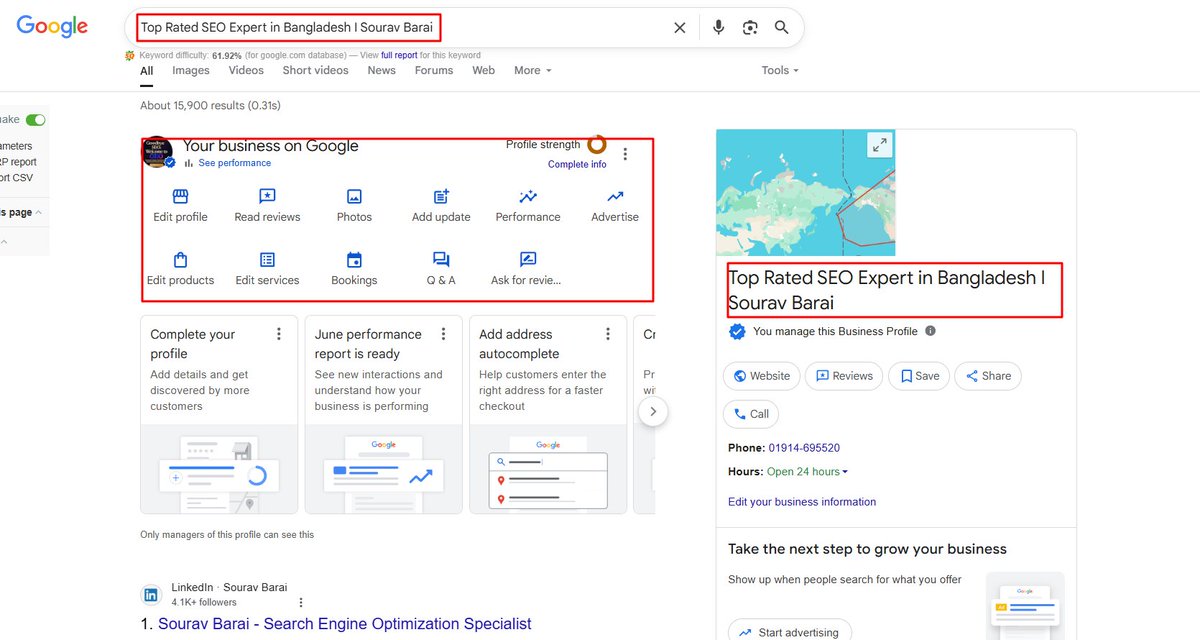
Task: Open the Sourav Barai specialist link
Action: (344, 623)
